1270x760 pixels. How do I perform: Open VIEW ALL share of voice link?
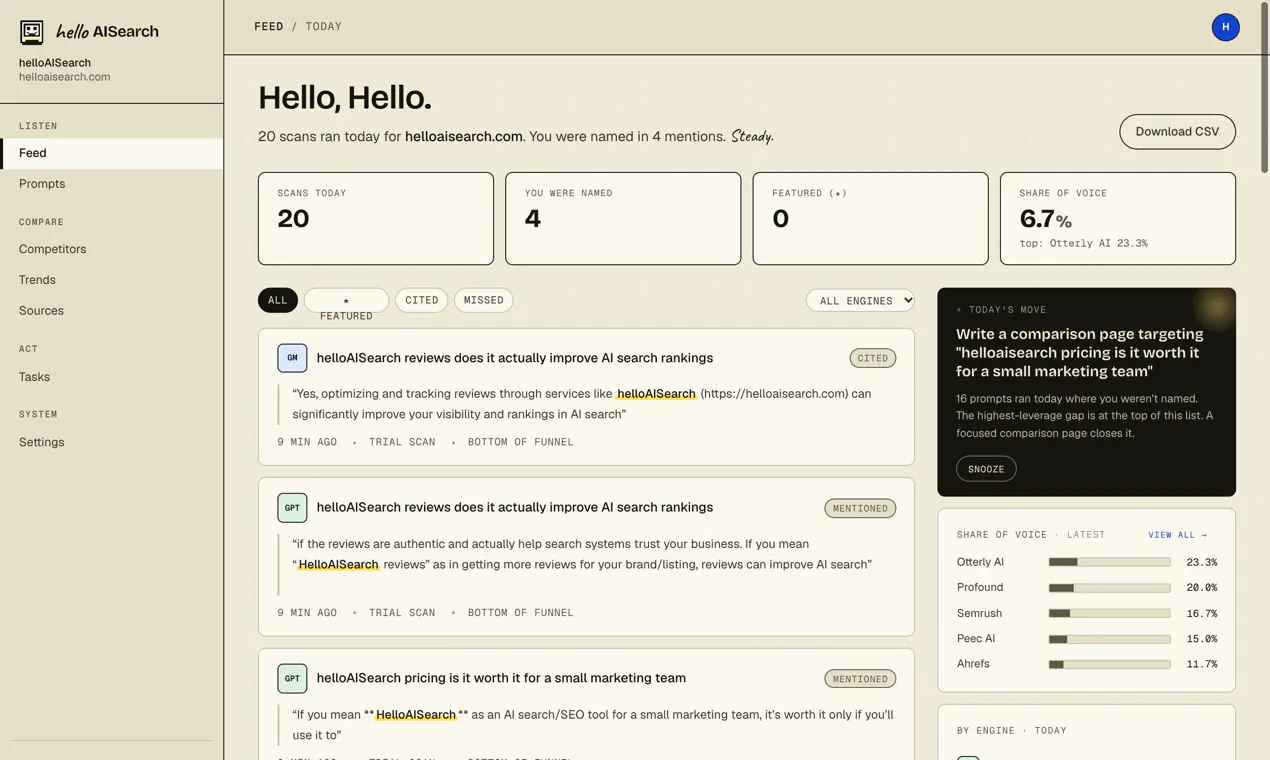[x=1177, y=535]
